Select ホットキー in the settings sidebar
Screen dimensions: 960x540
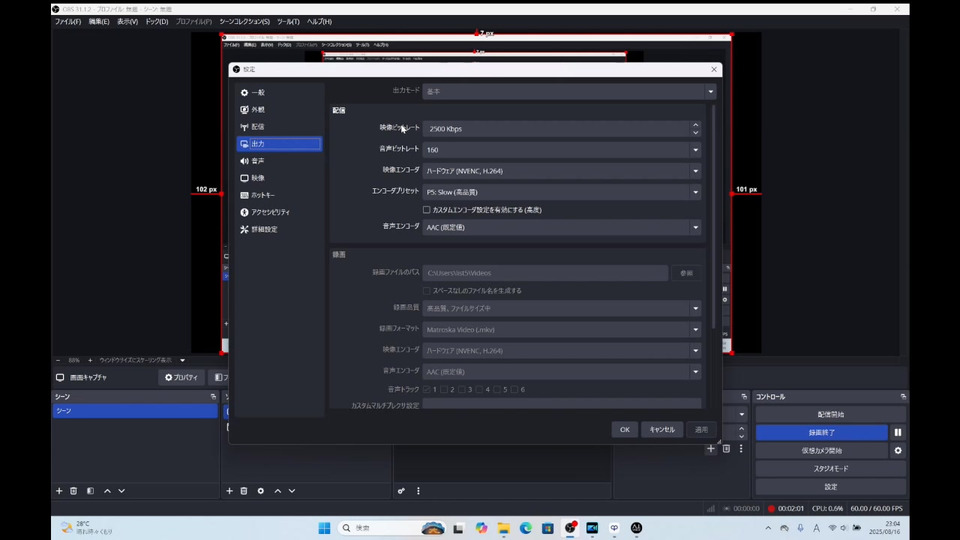coord(279,195)
